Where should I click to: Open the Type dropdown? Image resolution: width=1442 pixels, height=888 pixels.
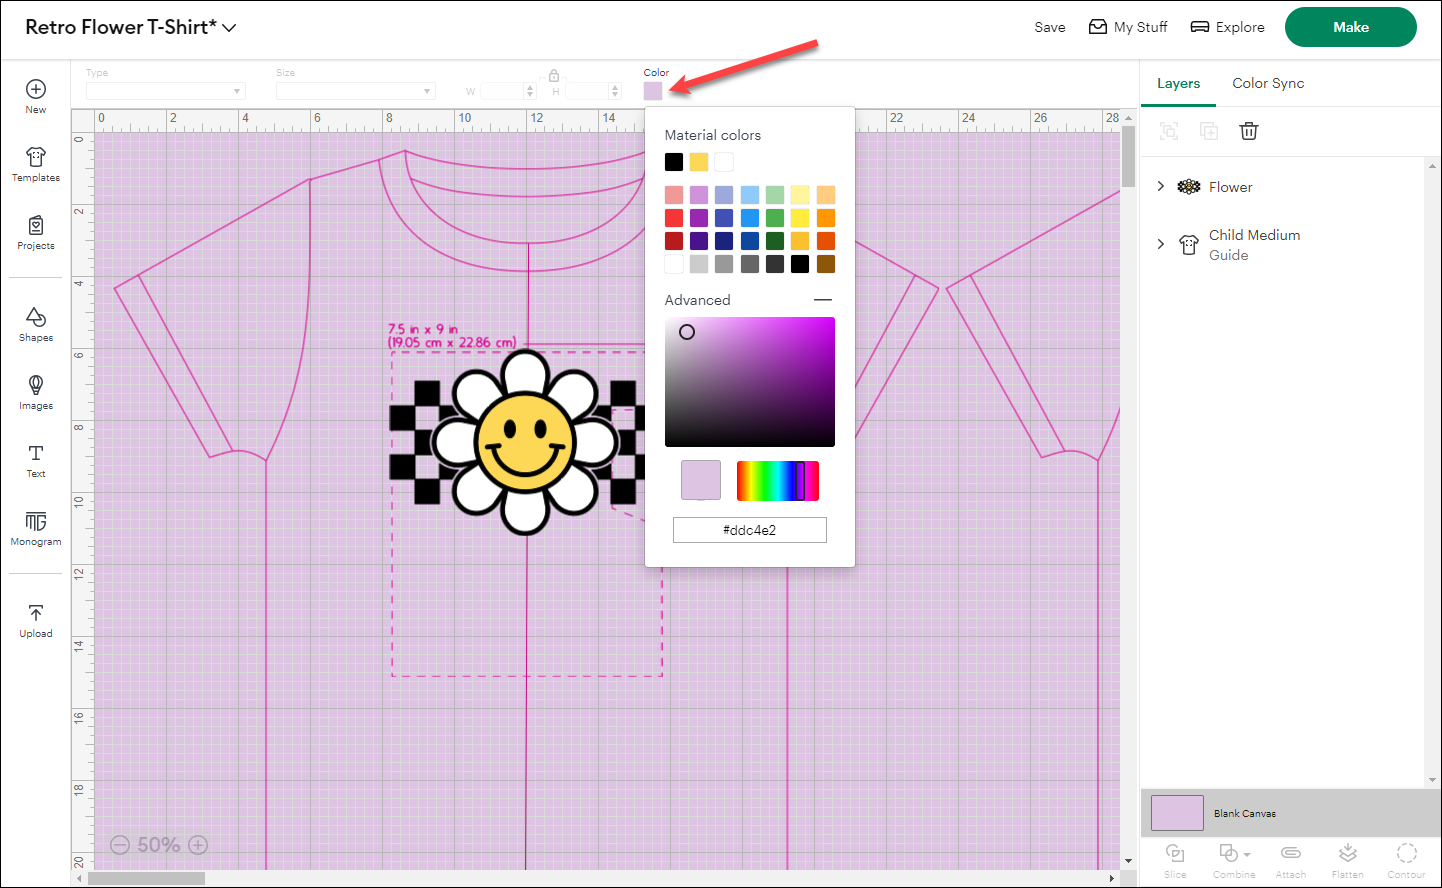pos(166,91)
